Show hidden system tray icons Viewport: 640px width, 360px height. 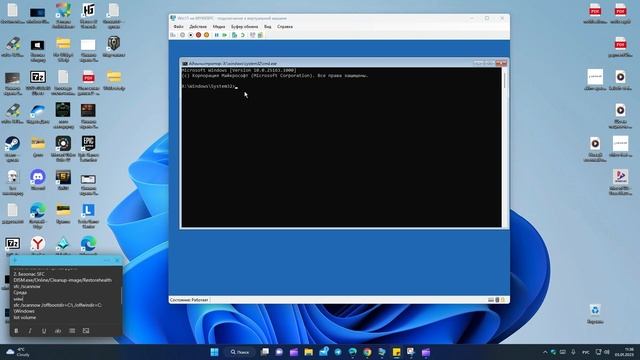coord(545,352)
